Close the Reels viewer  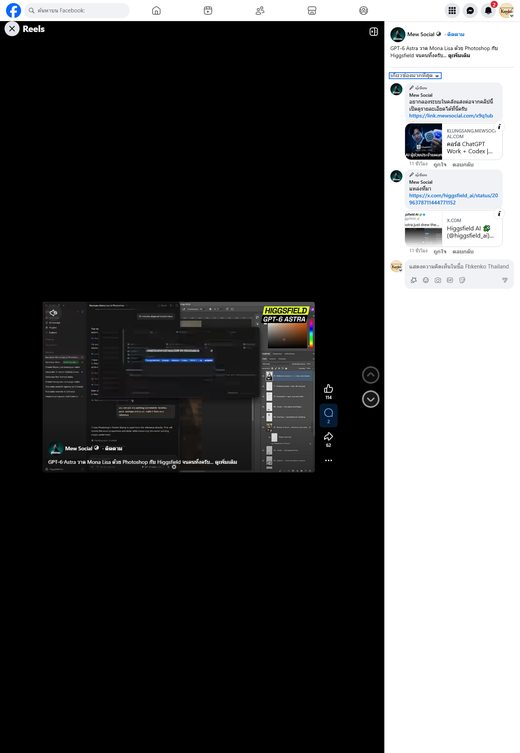click(x=12, y=29)
